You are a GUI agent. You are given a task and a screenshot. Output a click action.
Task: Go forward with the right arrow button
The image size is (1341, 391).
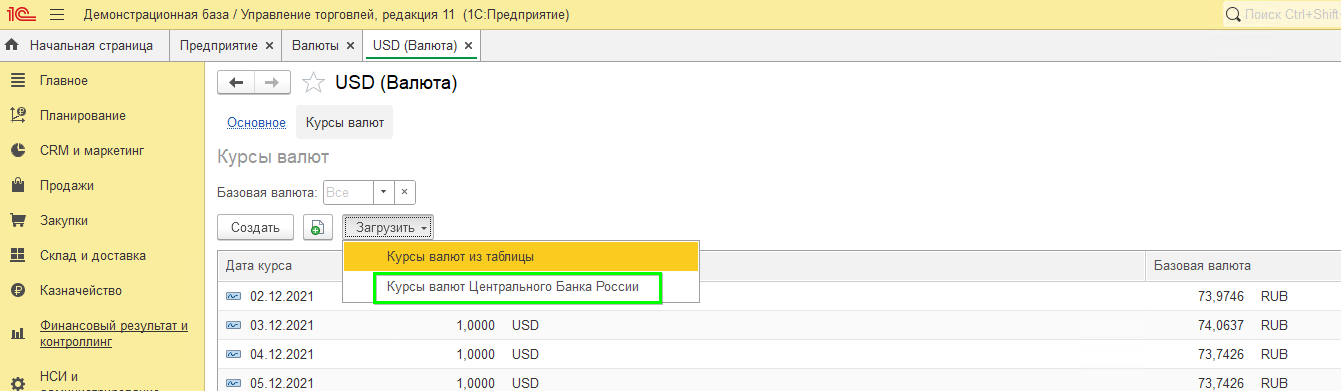tap(272, 83)
